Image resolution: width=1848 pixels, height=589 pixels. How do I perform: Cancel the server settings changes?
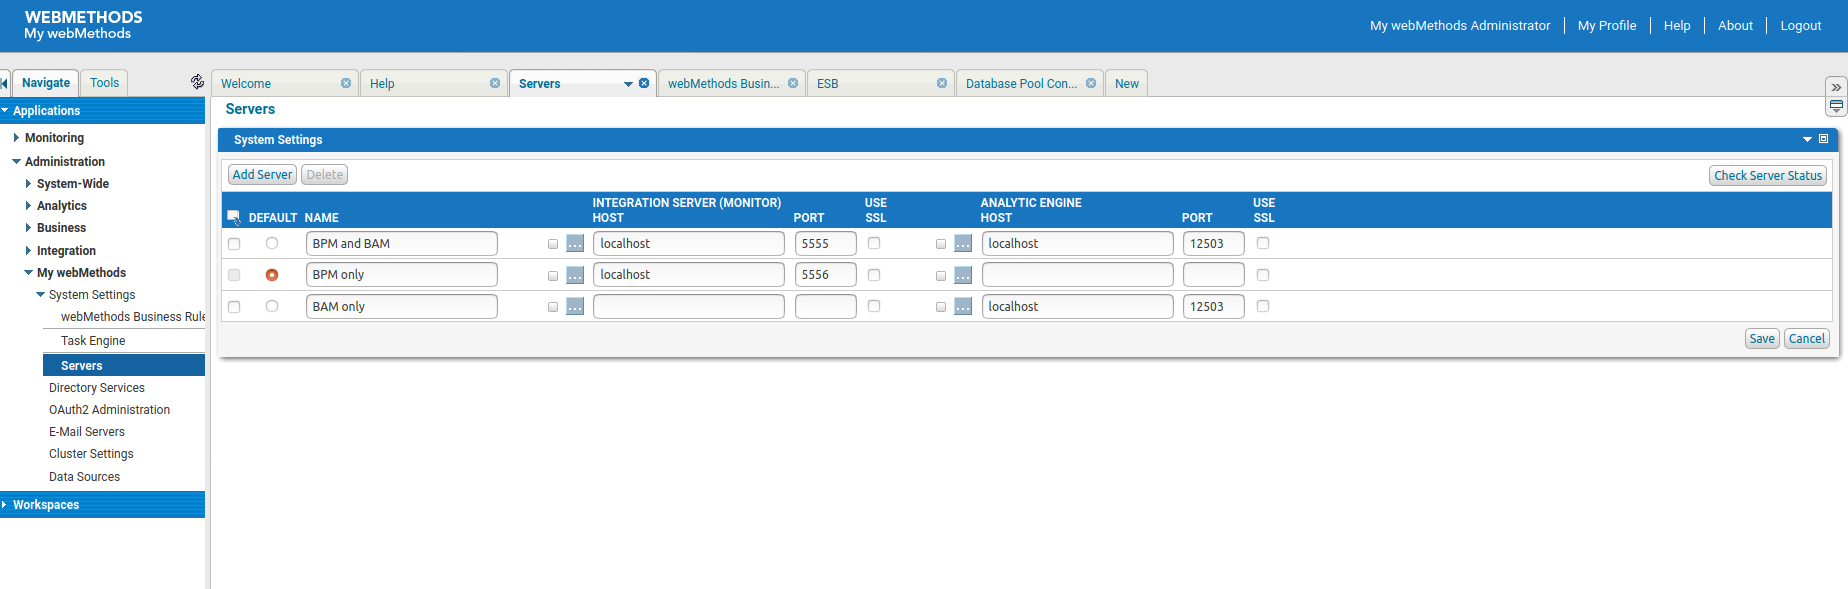pyautogui.click(x=1807, y=339)
